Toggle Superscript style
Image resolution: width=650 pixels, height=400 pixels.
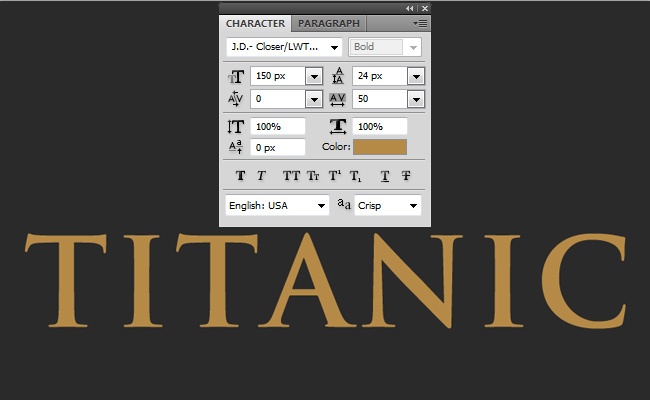tap(335, 176)
